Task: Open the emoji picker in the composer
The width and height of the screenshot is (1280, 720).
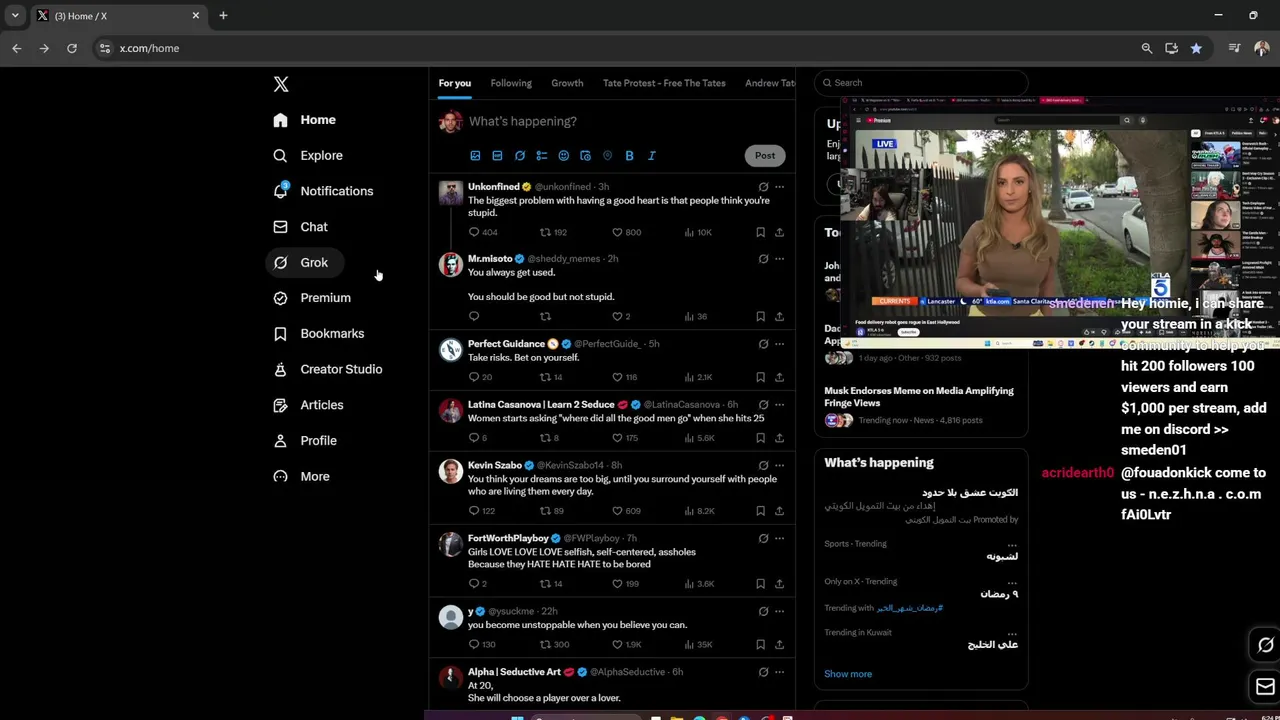Action: pos(563,156)
